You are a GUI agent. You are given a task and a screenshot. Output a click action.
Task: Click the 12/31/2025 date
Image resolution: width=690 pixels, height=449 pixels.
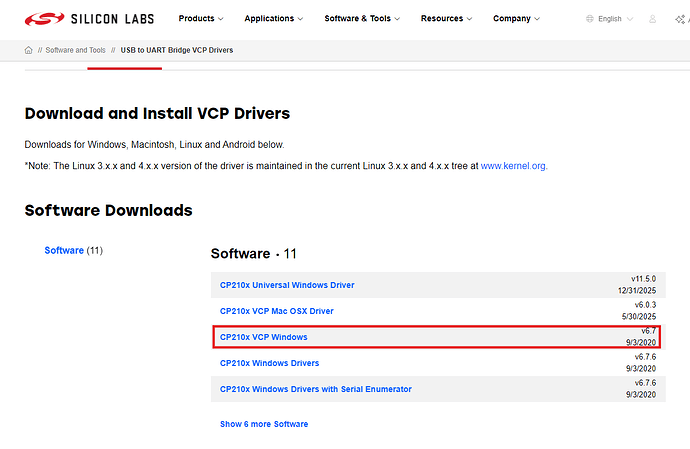[x=637, y=291]
